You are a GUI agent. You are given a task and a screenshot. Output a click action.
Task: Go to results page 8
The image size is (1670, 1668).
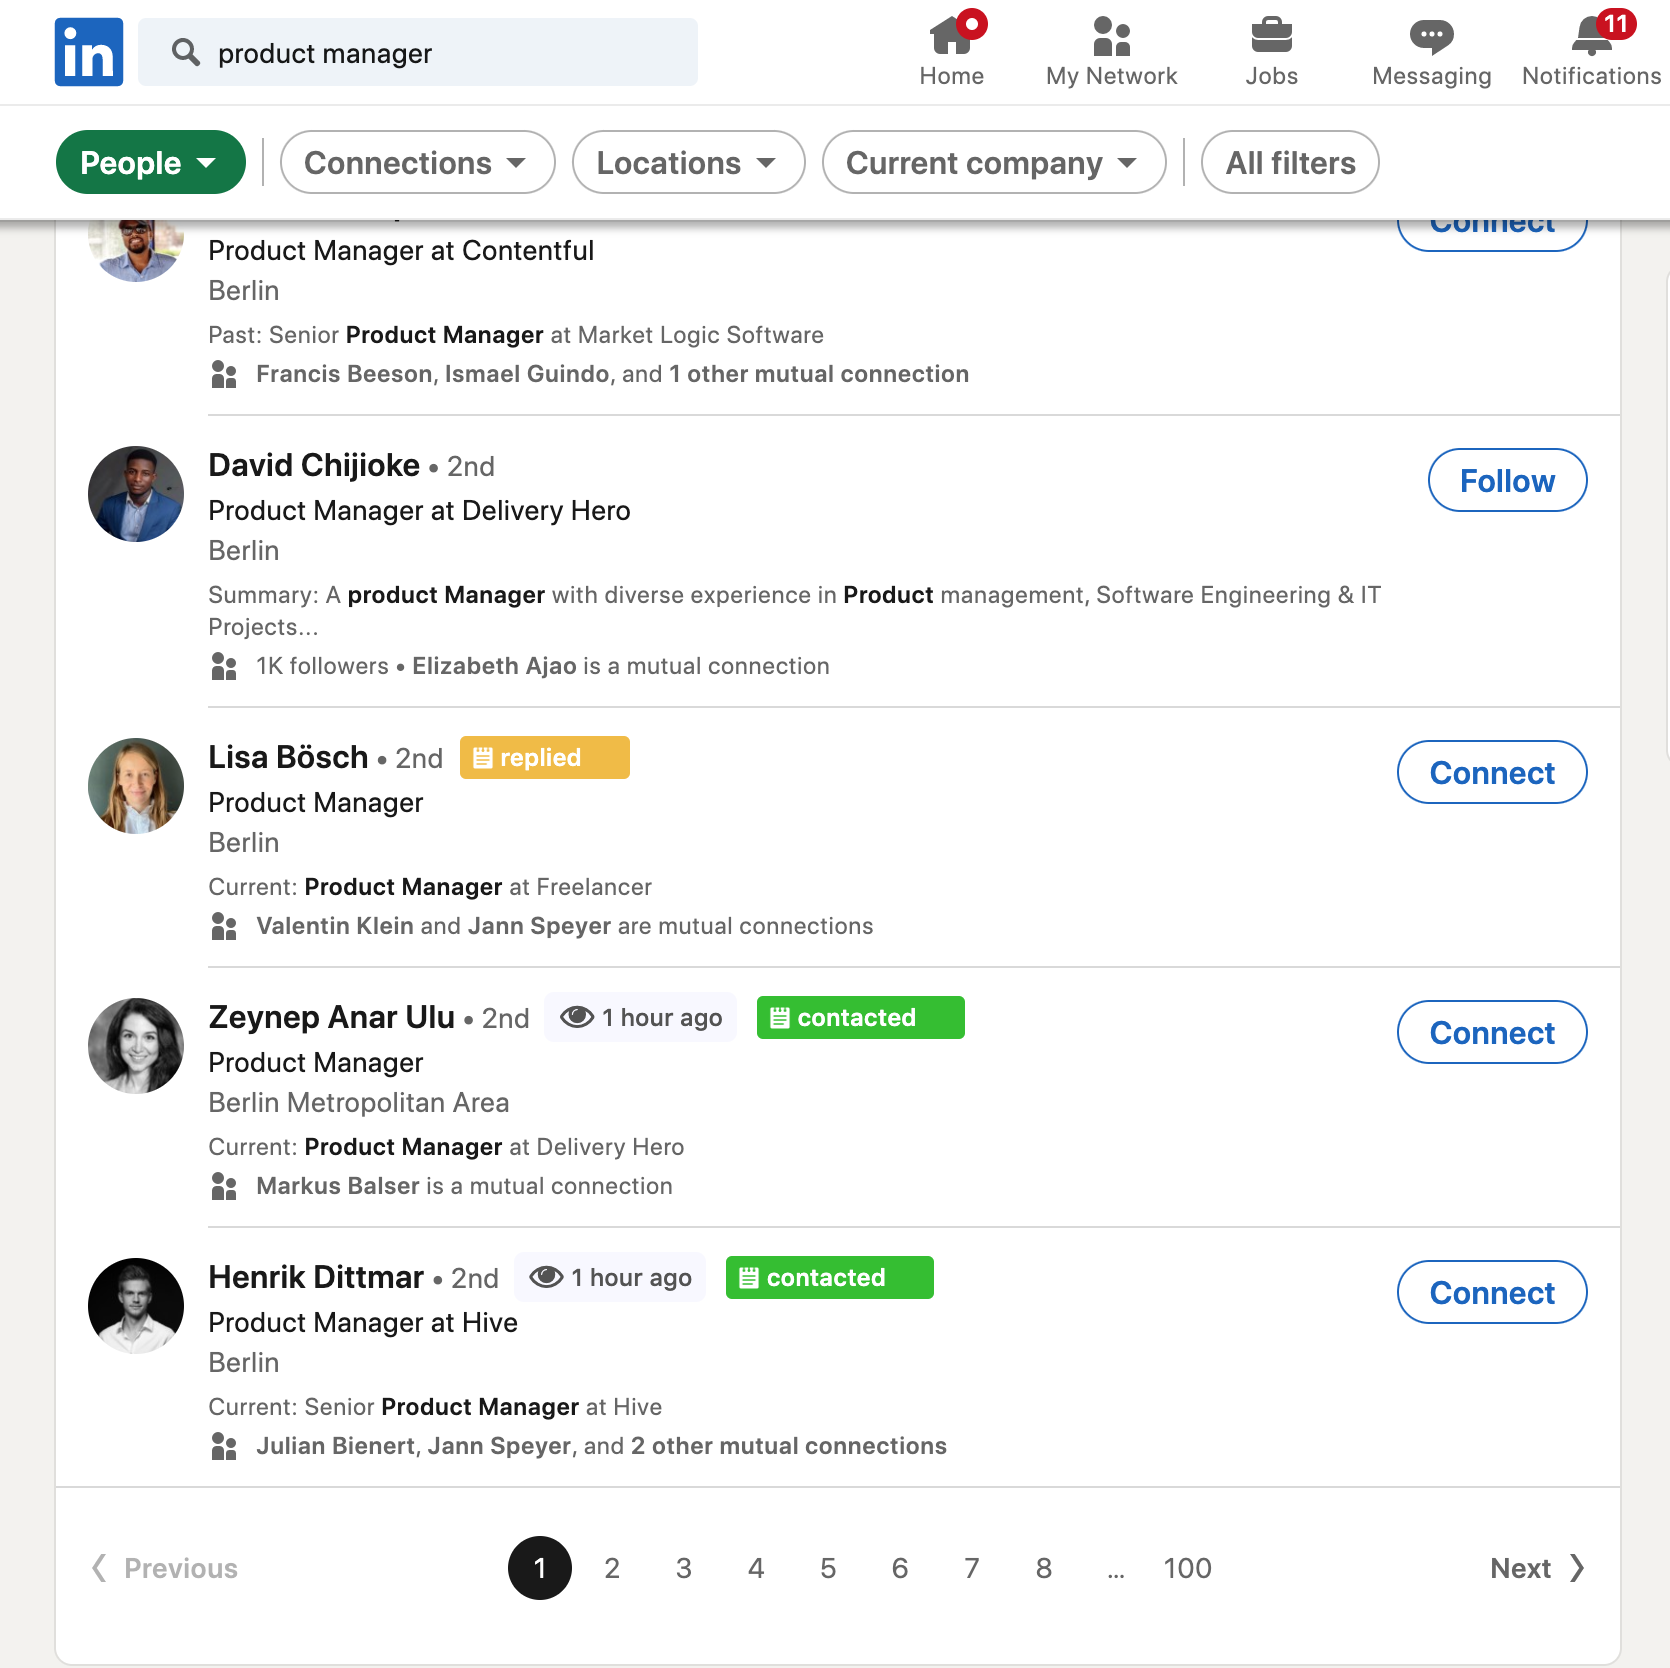pos(1044,1568)
